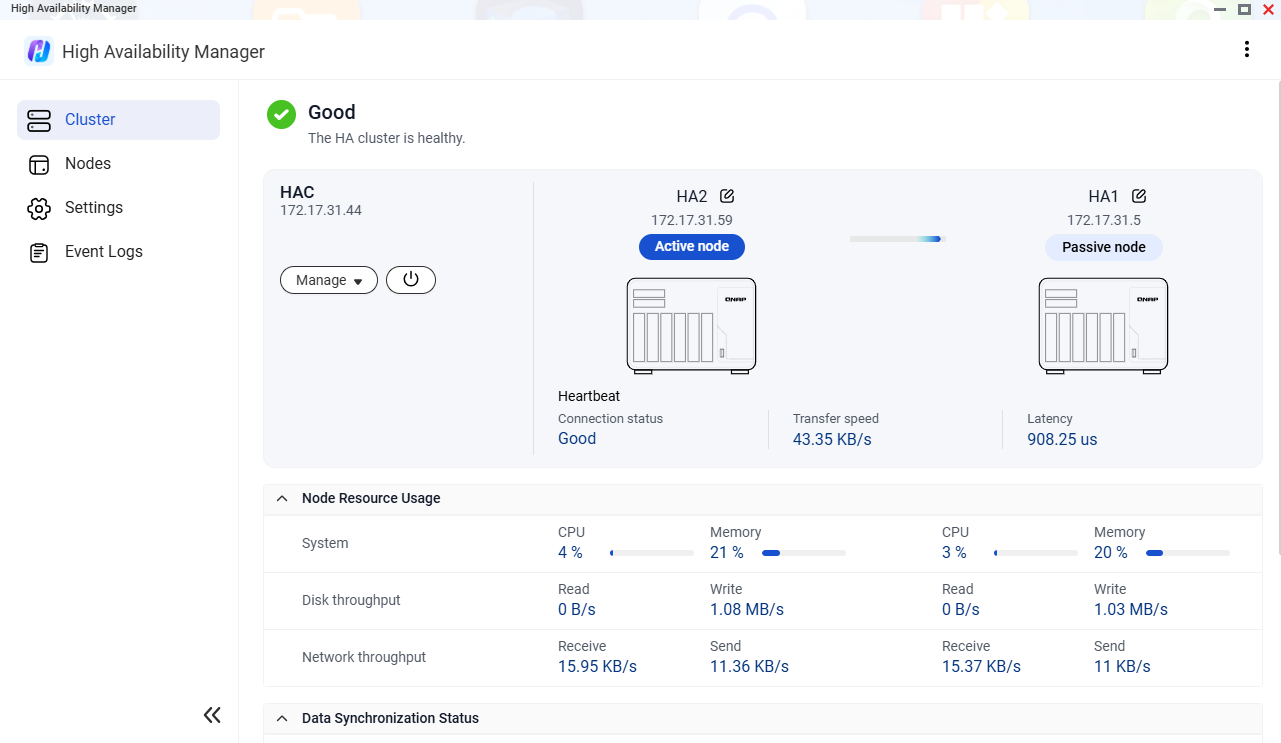Click the Write value 1.03 MB/s
The image size is (1281, 743).
[x=1131, y=609]
